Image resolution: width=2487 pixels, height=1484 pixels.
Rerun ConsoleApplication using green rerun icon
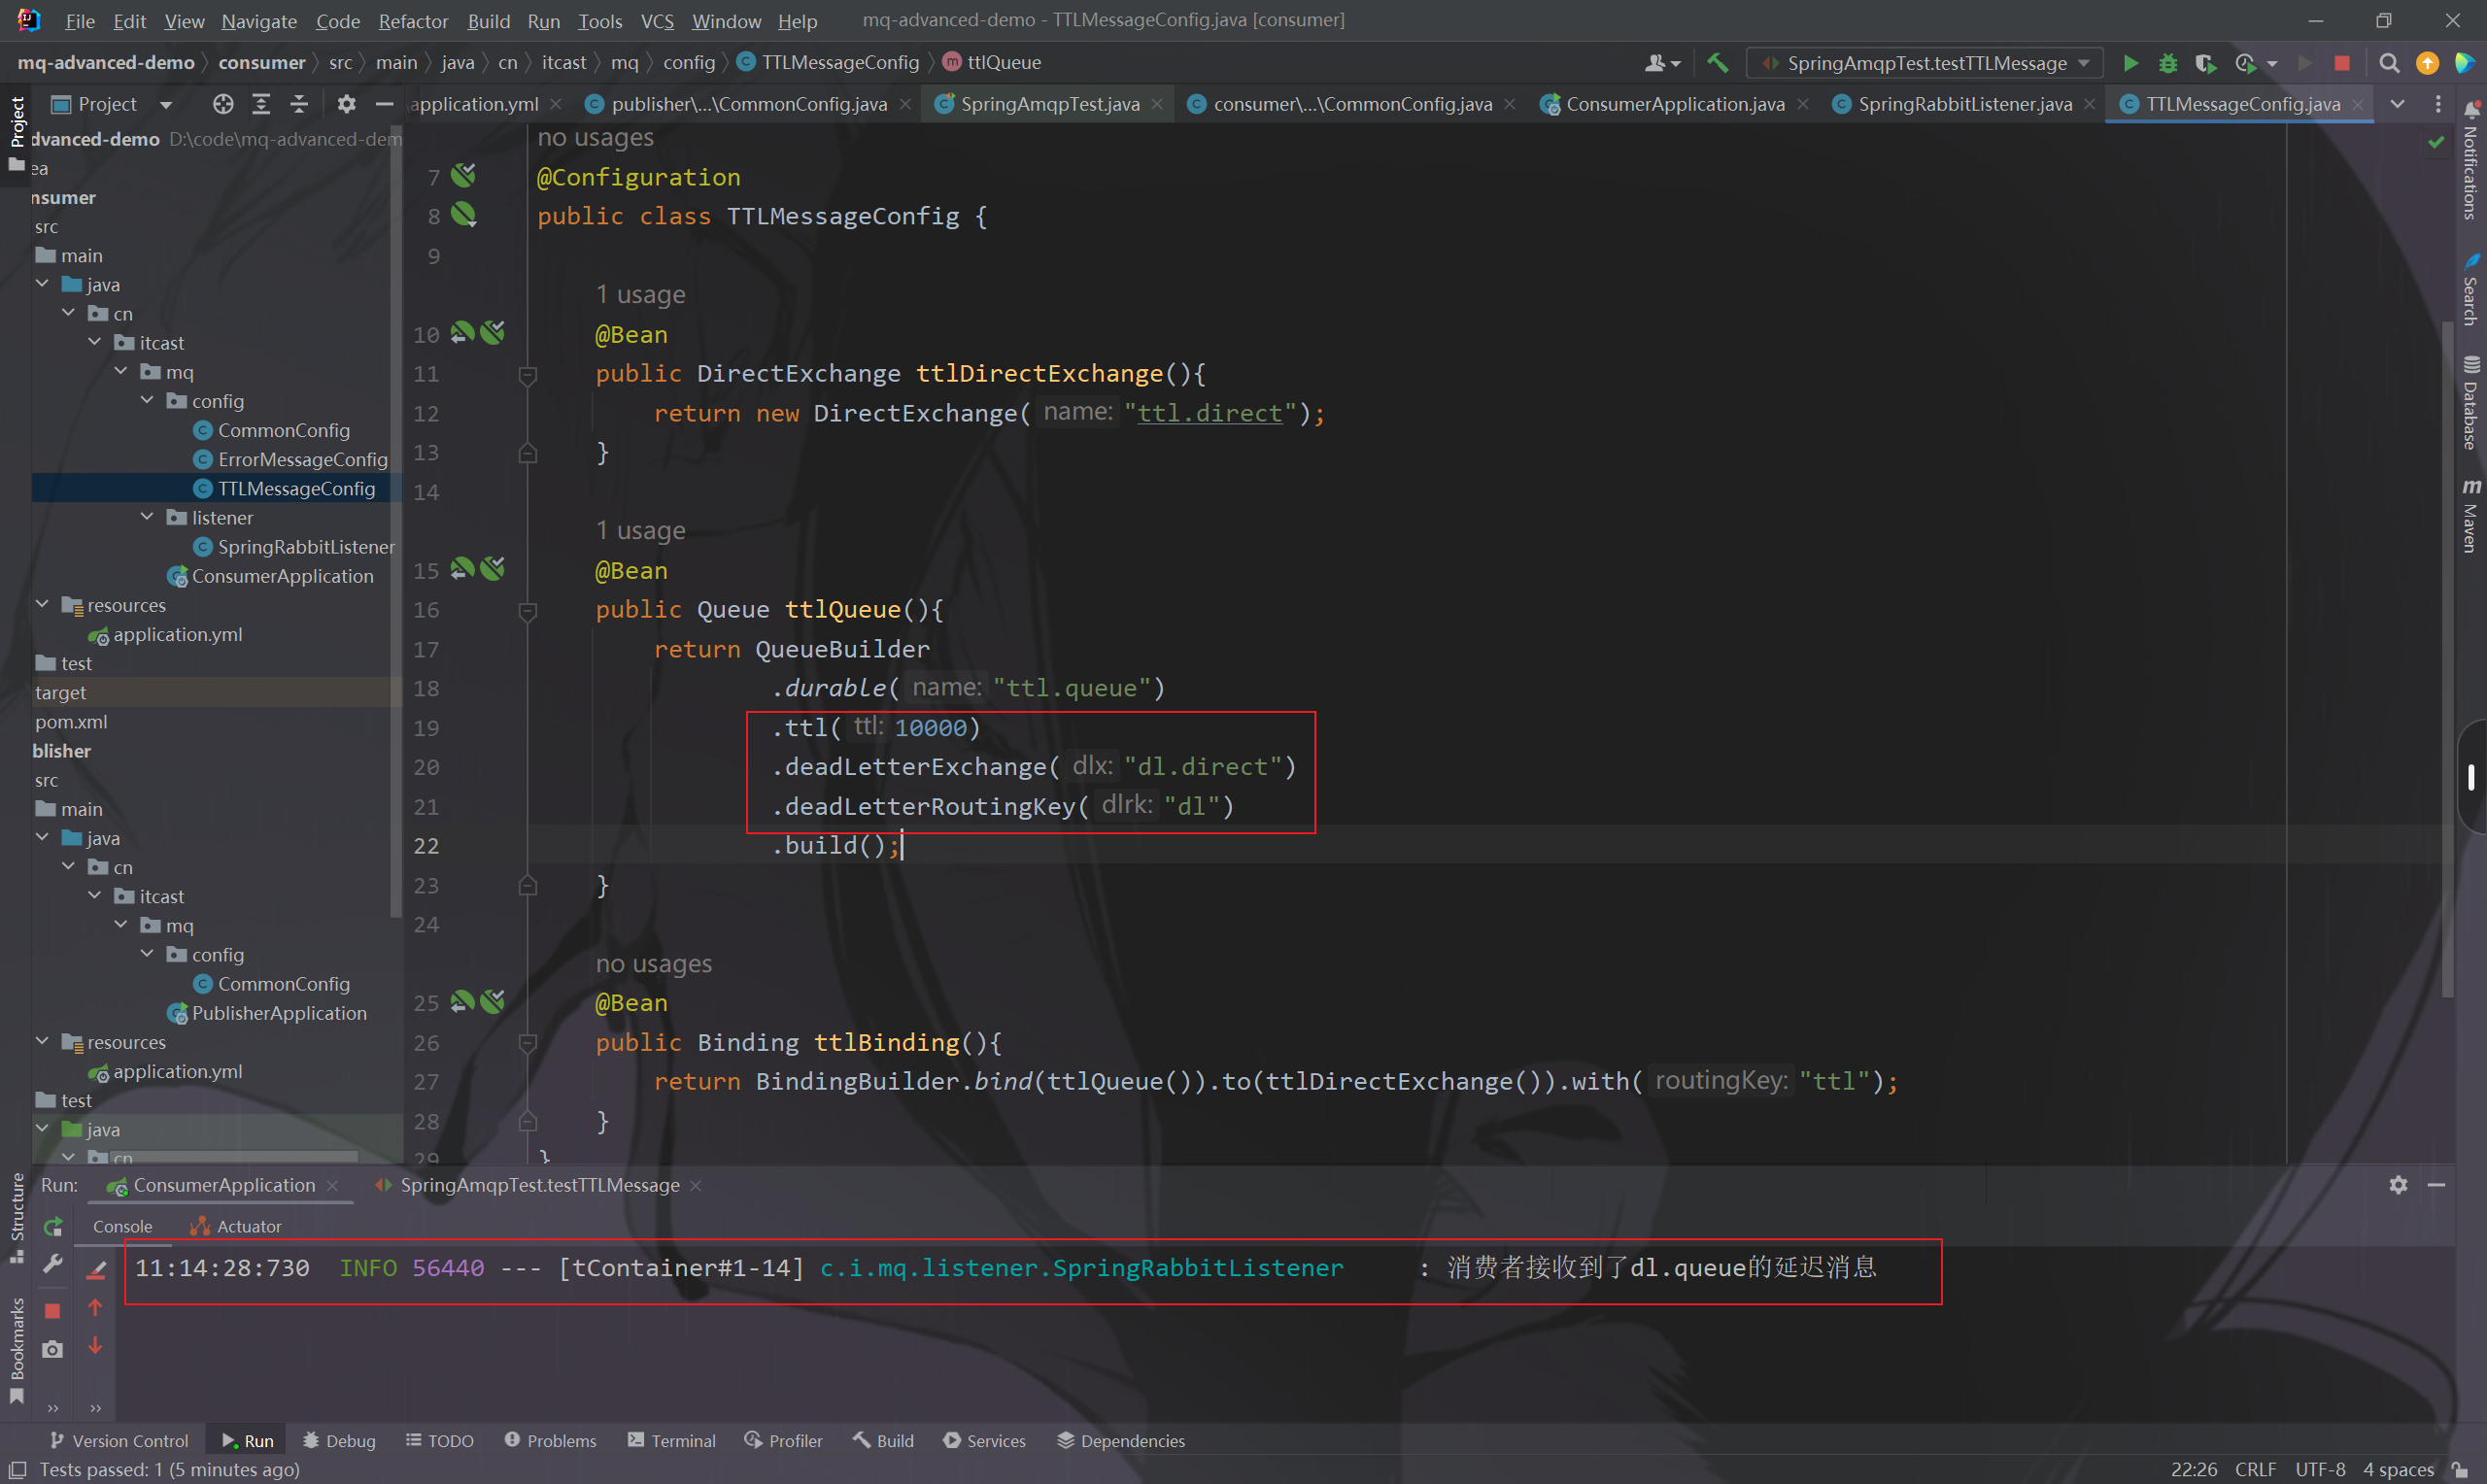coord(53,1226)
